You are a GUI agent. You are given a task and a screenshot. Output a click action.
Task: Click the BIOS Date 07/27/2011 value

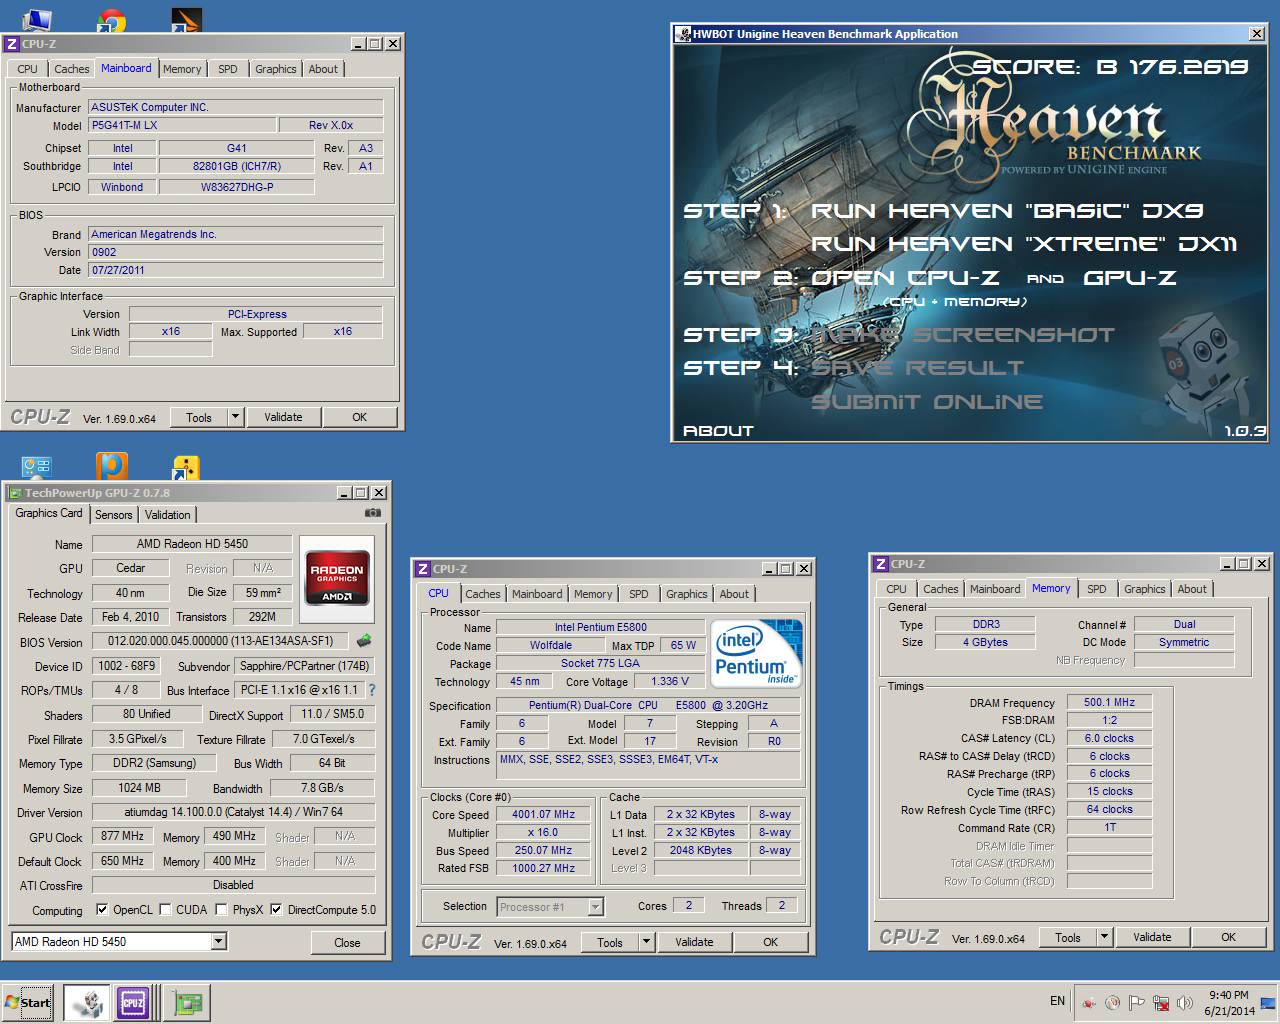236,270
